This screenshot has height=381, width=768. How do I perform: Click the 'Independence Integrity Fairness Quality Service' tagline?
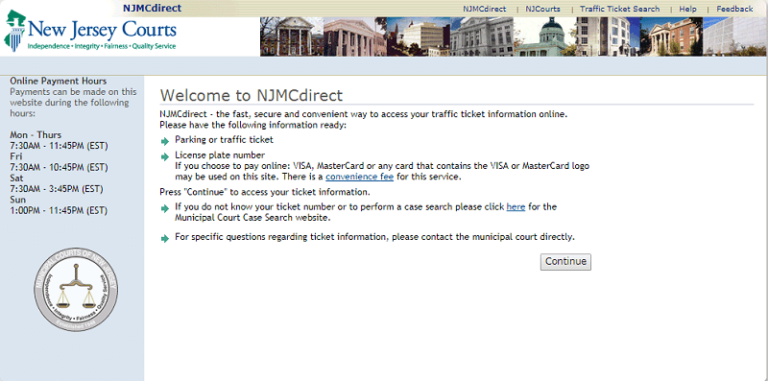click(x=101, y=47)
